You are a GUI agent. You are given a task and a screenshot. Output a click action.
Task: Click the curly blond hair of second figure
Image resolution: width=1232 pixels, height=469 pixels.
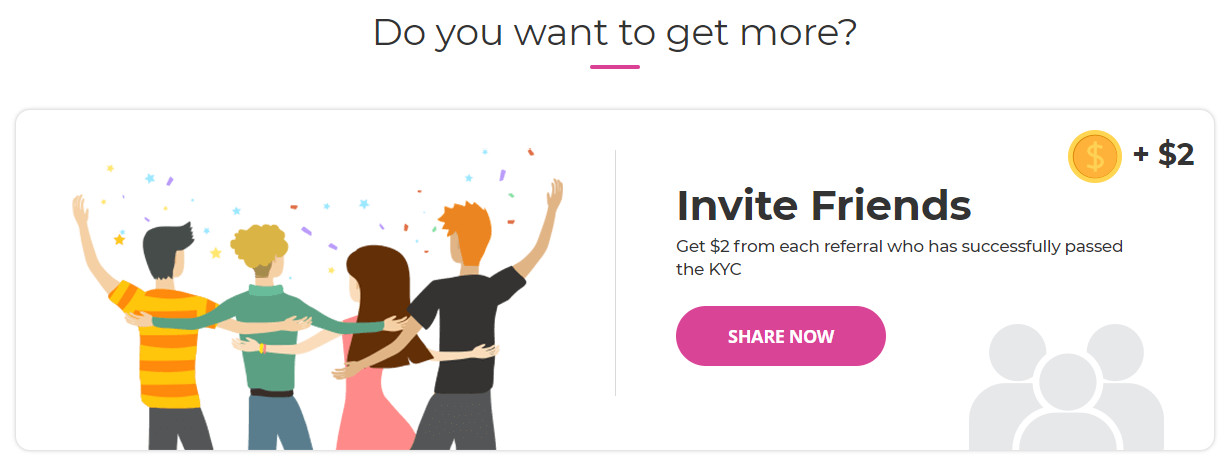[258, 243]
